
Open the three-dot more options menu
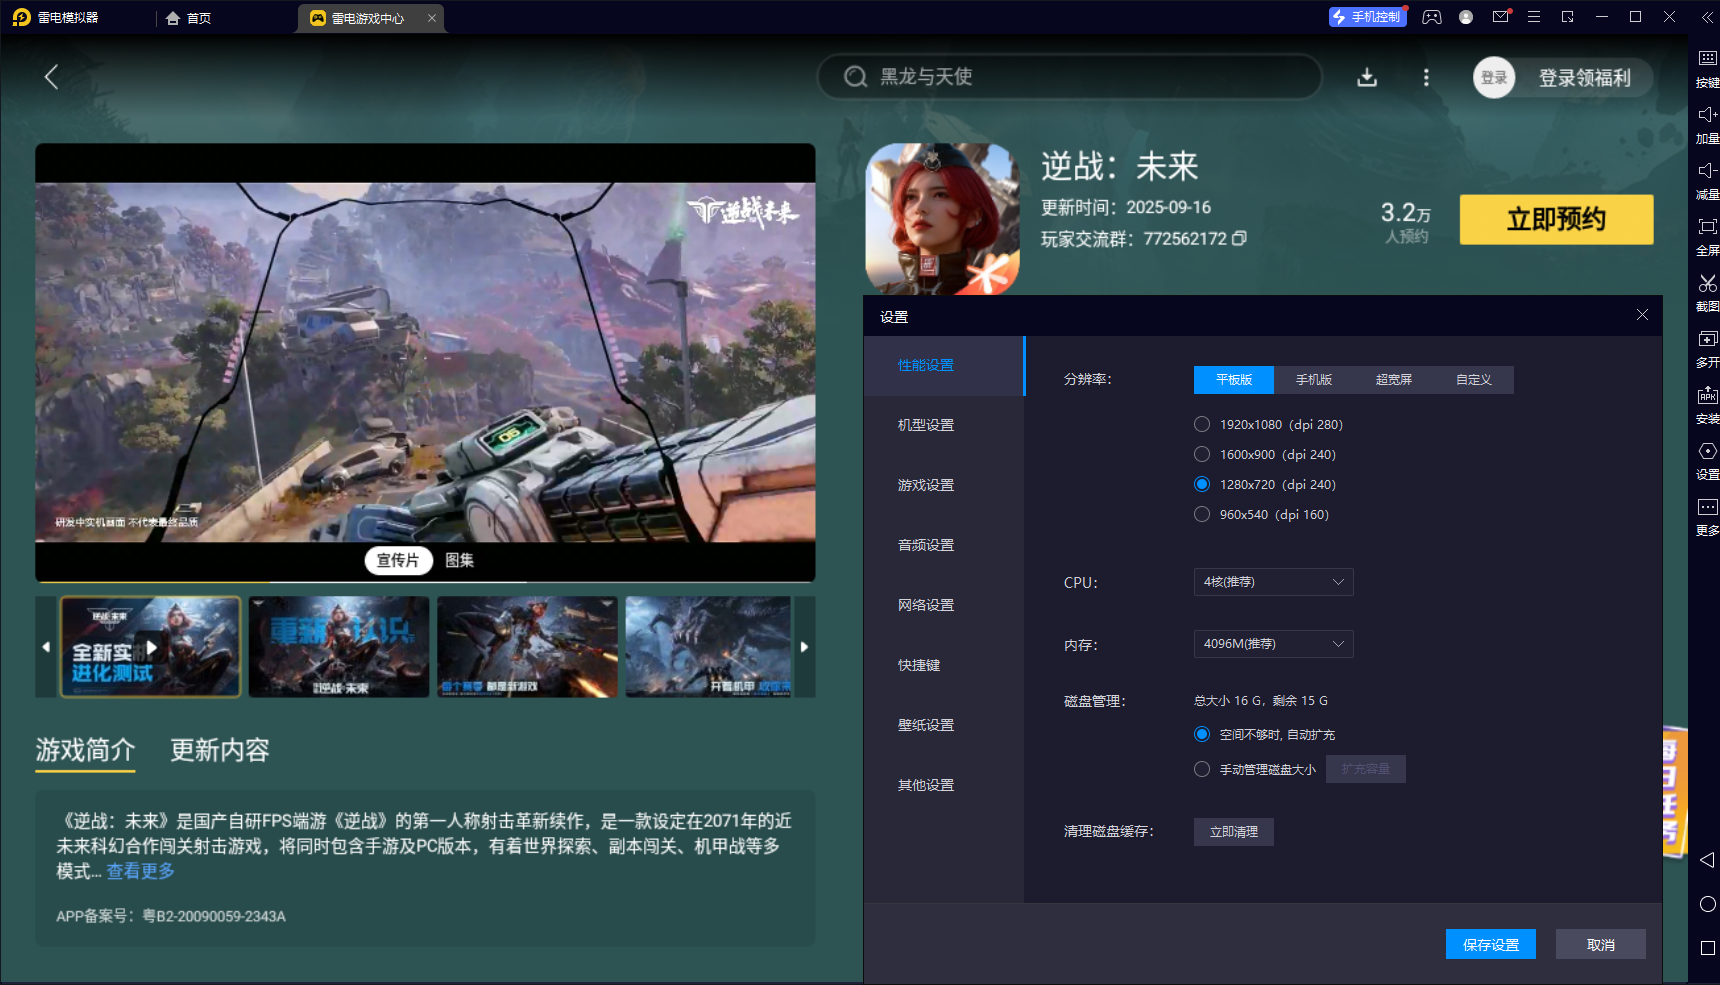pyautogui.click(x=1426, y=78)
